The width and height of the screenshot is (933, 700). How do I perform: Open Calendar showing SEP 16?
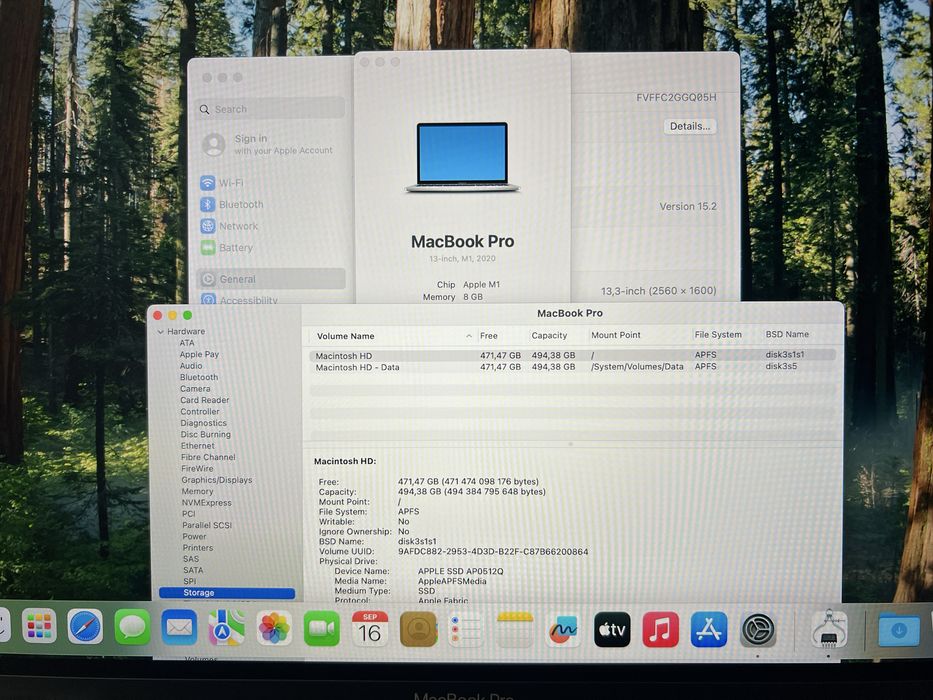click(370, 629)
